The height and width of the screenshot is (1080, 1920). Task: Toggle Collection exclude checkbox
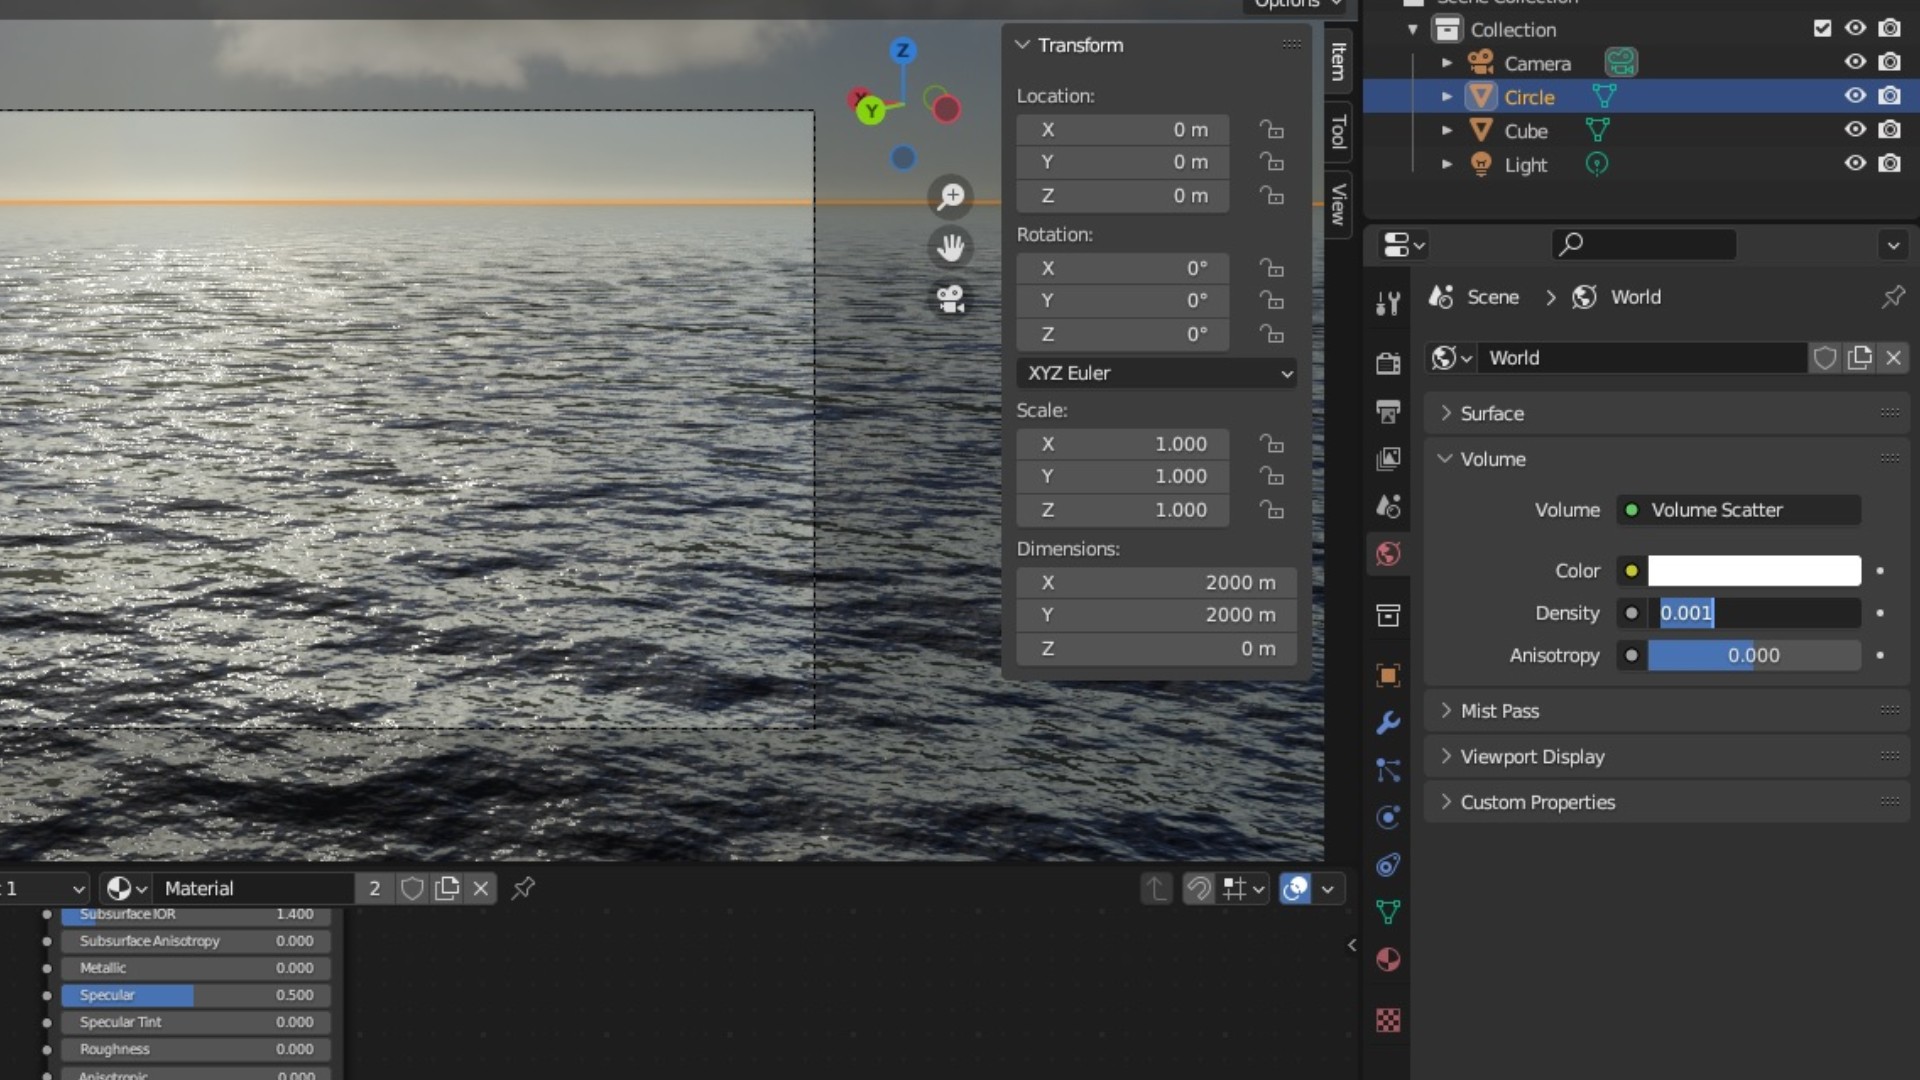coord(1822,28)
